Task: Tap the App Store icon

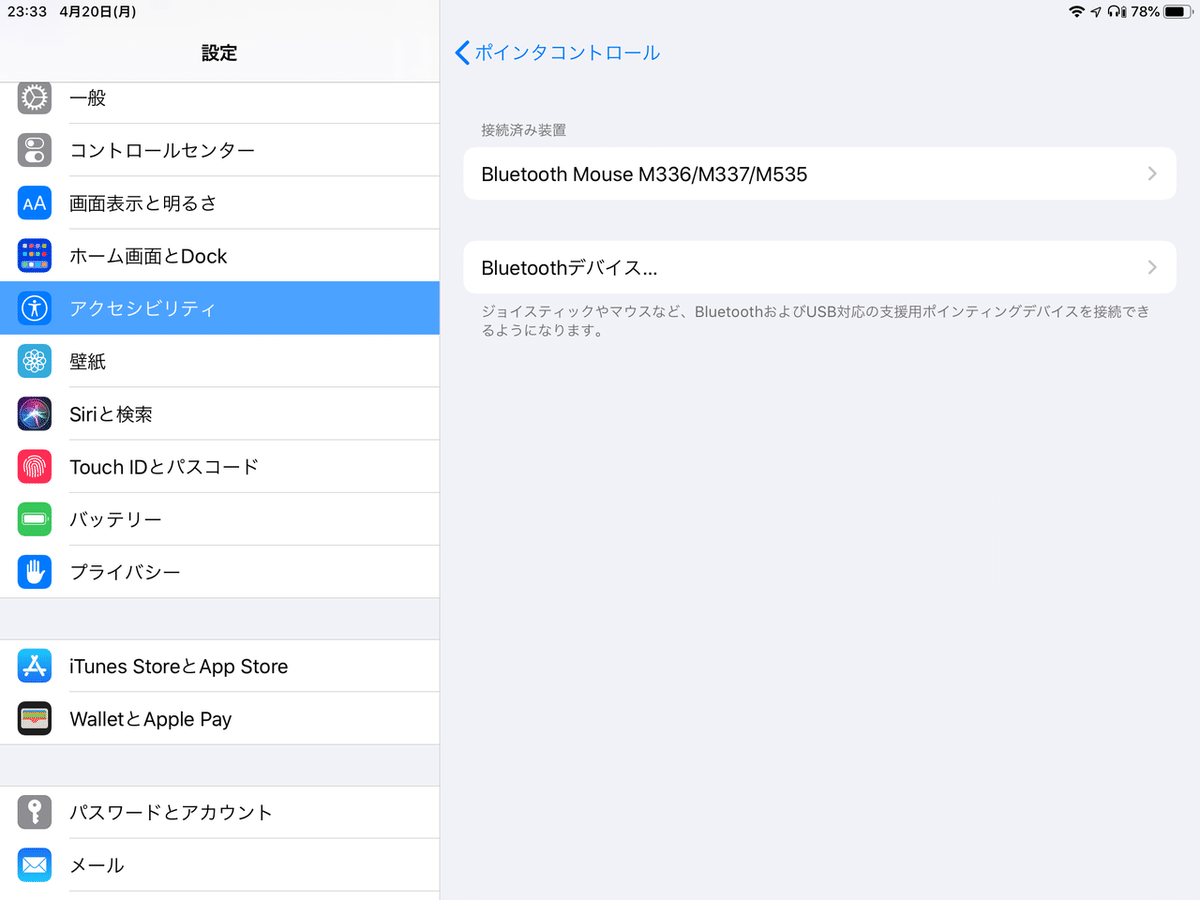Action: tap(35, 666)
